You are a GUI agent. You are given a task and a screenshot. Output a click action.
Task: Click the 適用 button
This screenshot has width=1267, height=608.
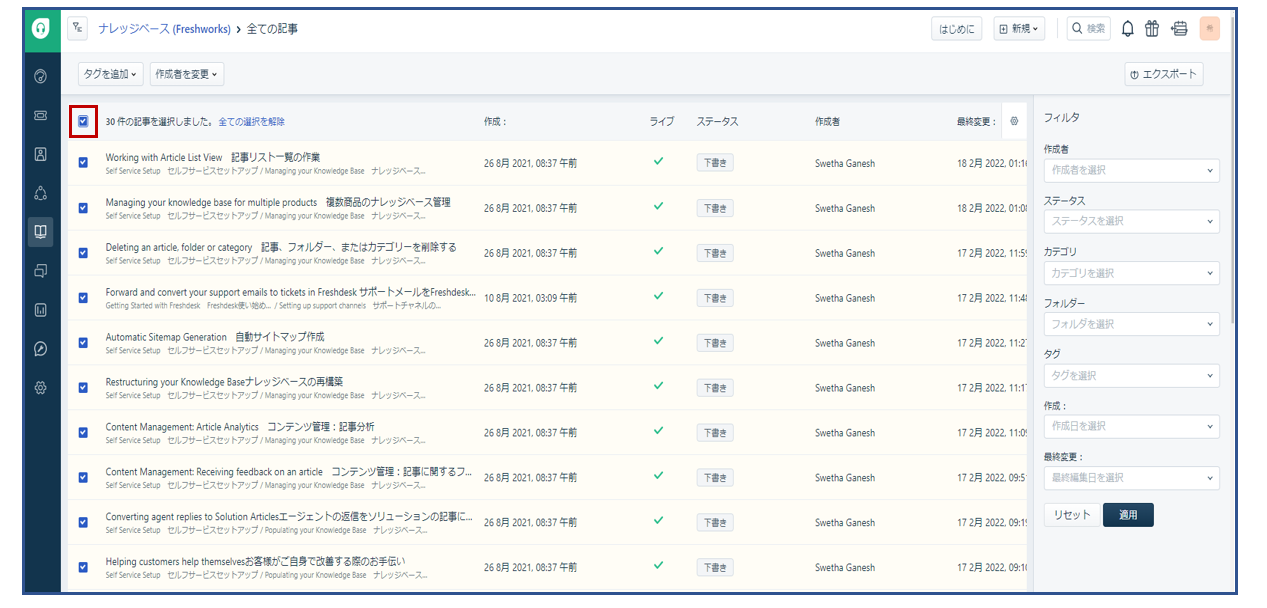point(1128,515)
